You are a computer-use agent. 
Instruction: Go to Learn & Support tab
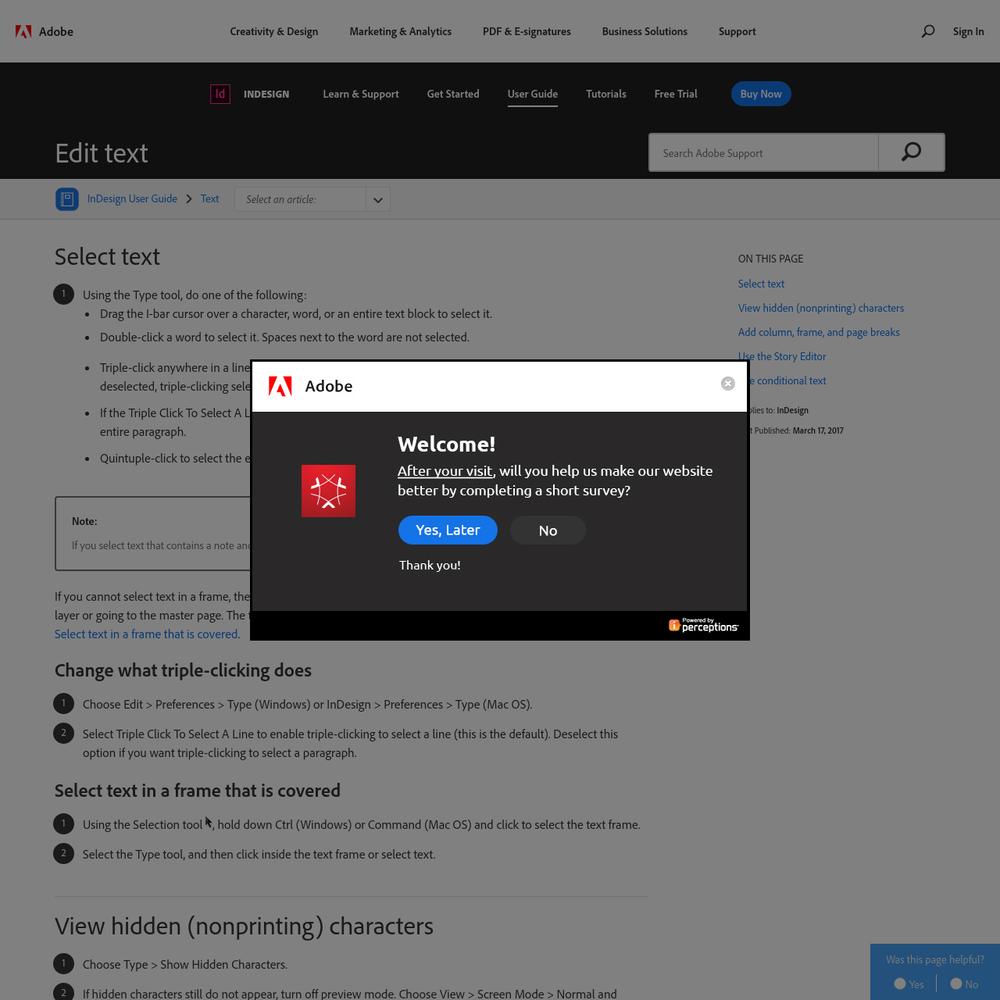[x=360, y=94]
